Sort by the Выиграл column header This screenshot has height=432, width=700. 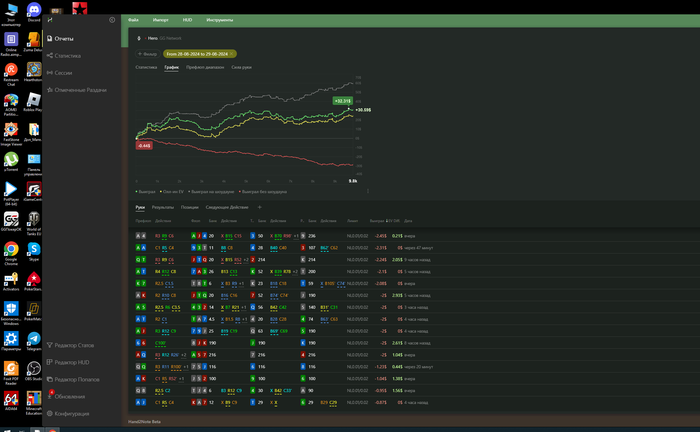tap(377, 221)
